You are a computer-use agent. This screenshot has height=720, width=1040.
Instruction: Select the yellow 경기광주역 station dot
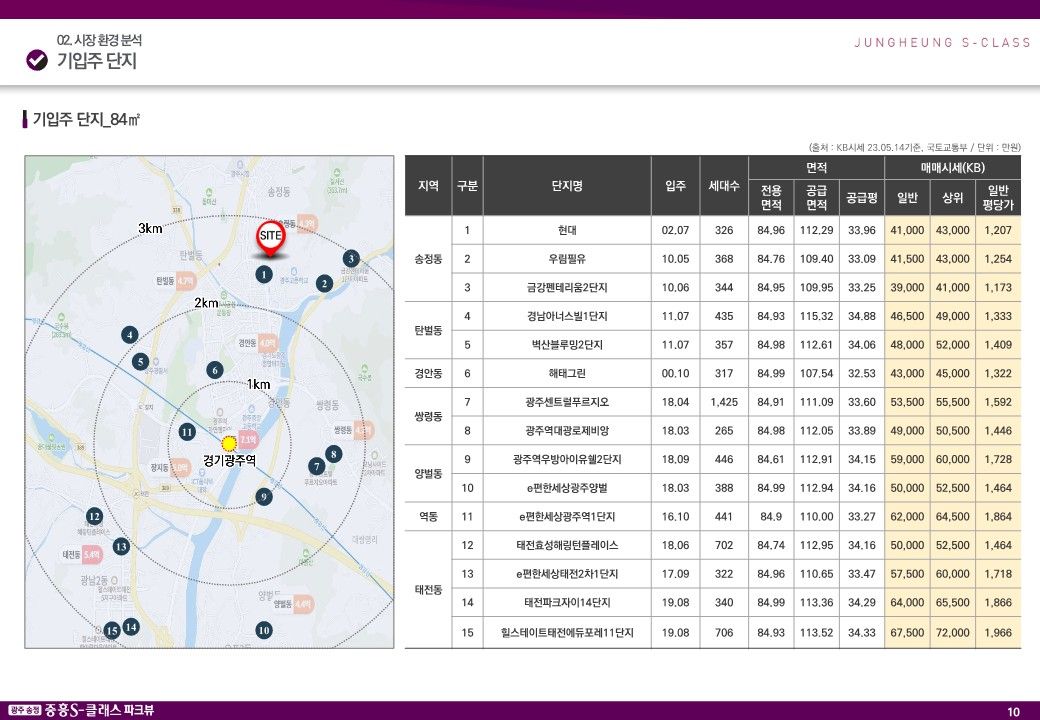(x=229, y=443)
